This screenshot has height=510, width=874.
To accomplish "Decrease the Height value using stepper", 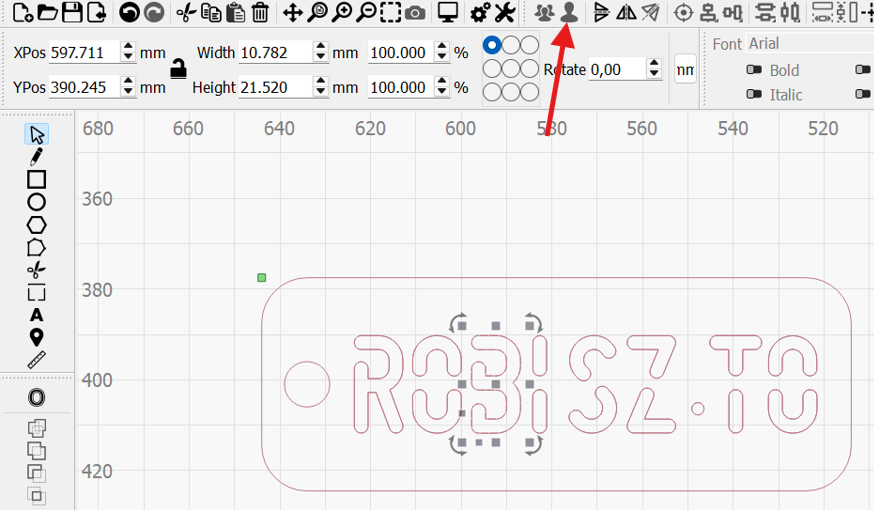I will click(320, 93).
